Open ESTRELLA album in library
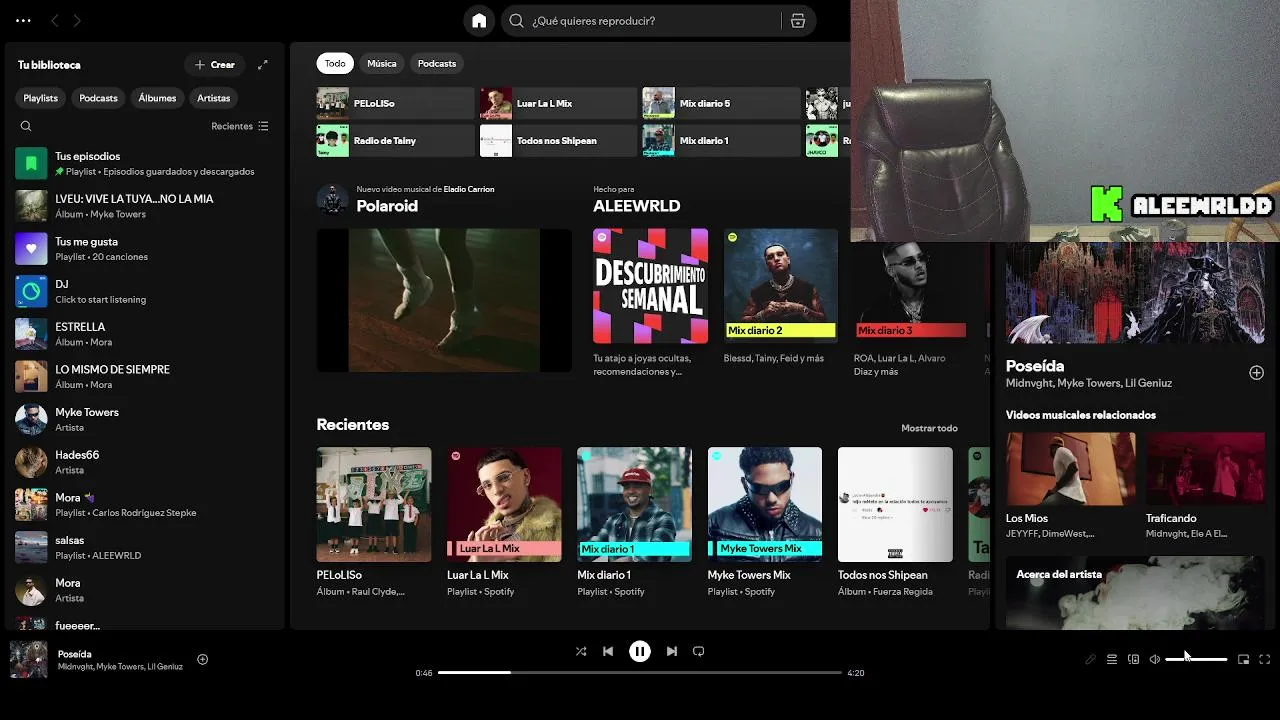 (145, 334)
